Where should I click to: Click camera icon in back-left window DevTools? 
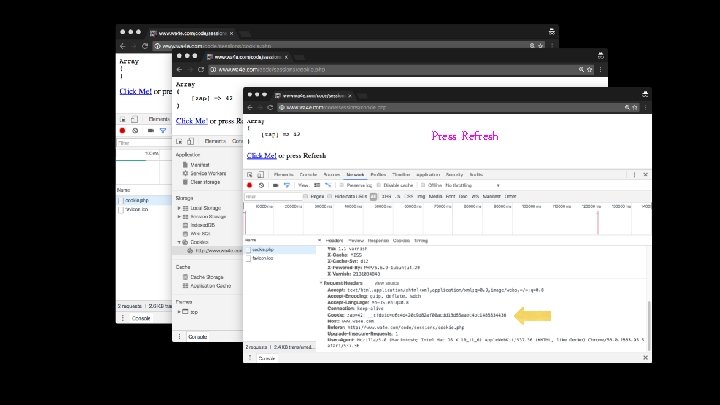point(151,131)
